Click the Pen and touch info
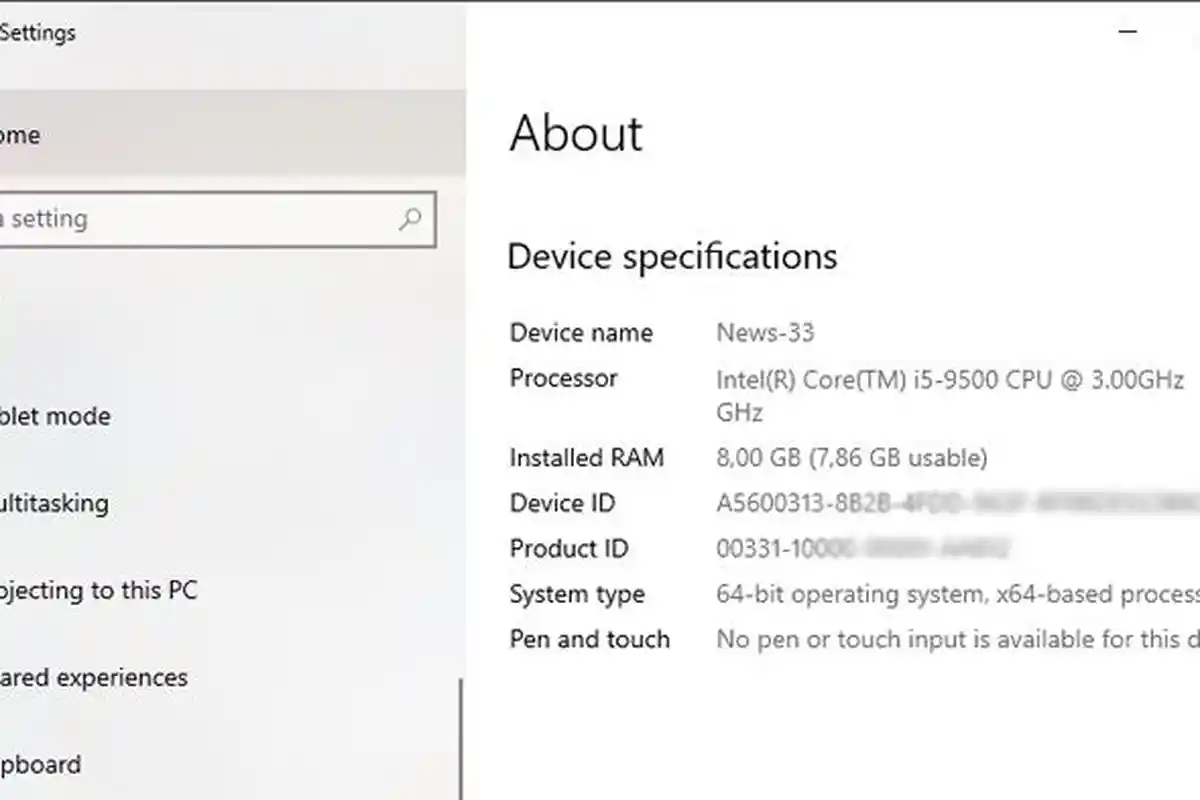 (x=950, y=639)
